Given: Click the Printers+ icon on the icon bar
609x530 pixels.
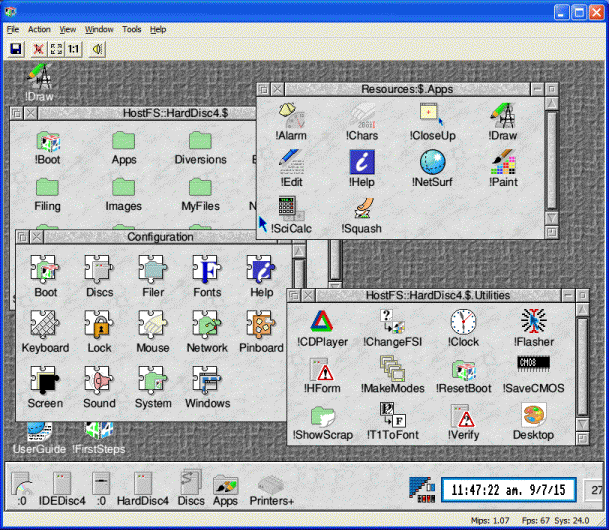Looking at the screenshot, I should point(271,490).
